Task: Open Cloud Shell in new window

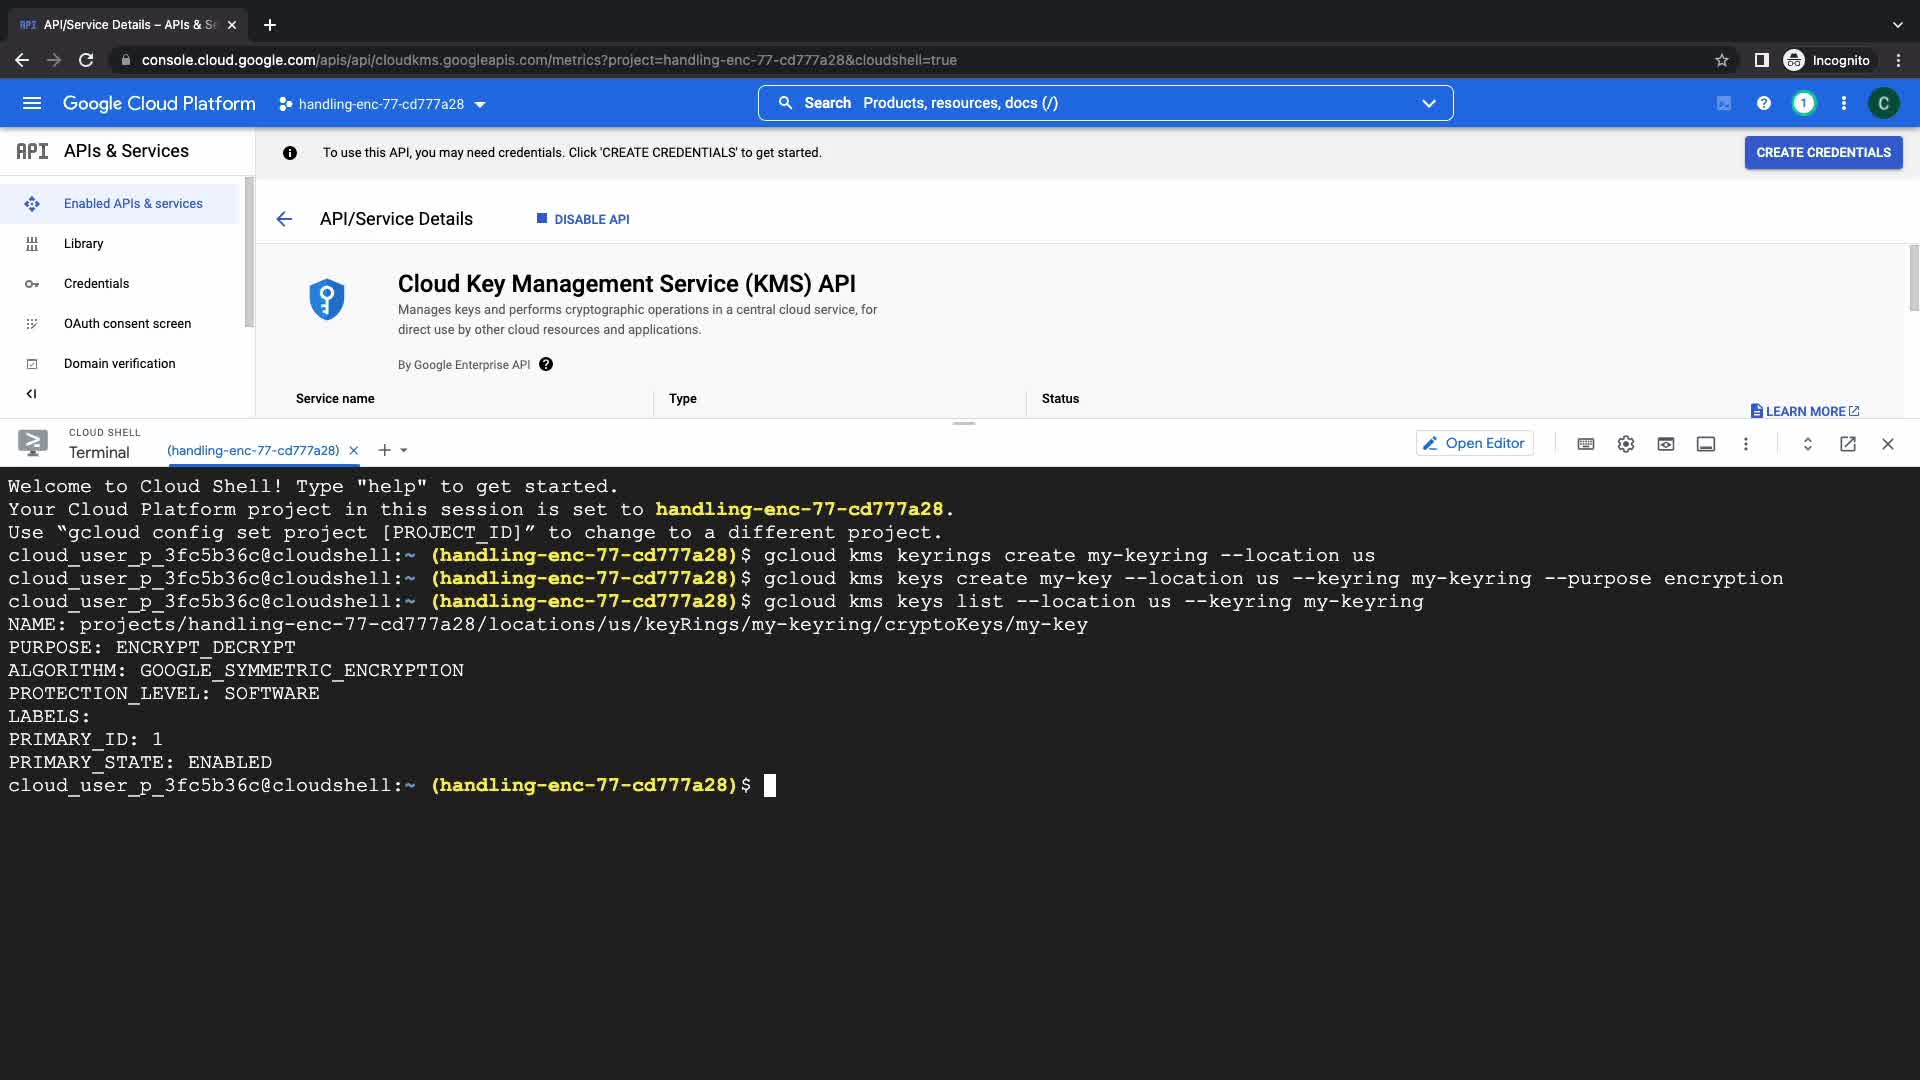Action: click(x=1848, y=444)
